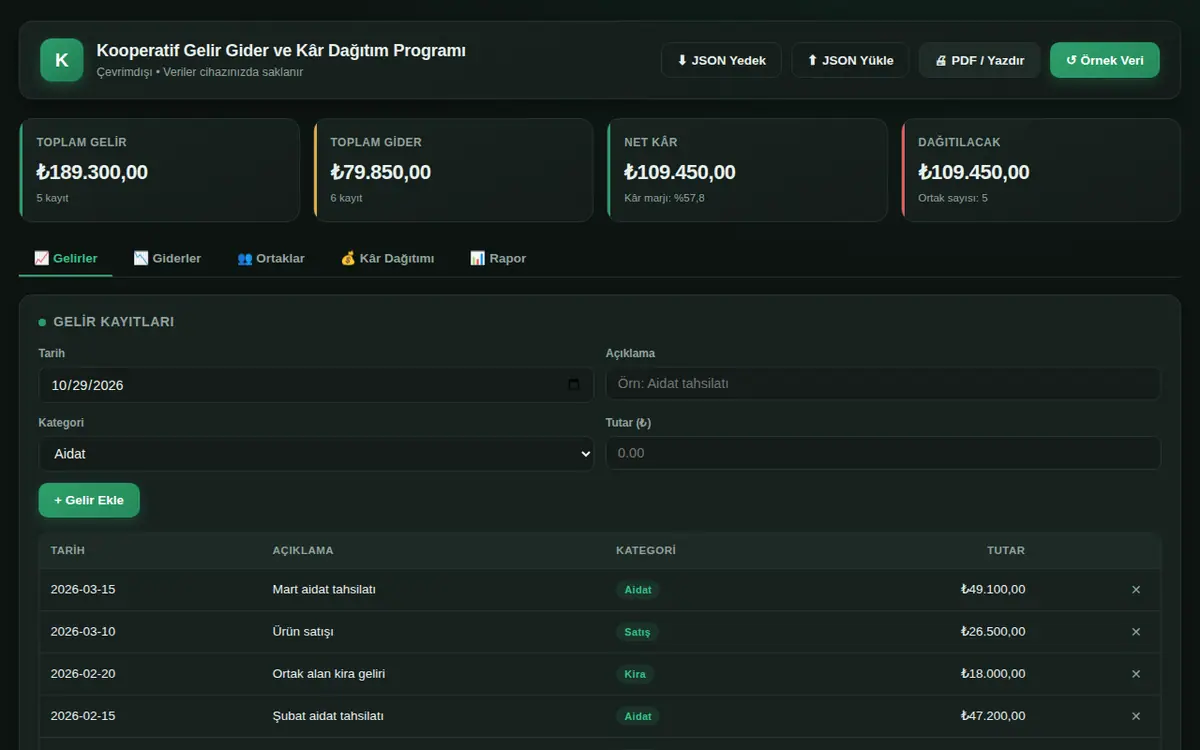Focus the Açıklama description input
The height and width of the screenshot is (750, 1200).
883,384
